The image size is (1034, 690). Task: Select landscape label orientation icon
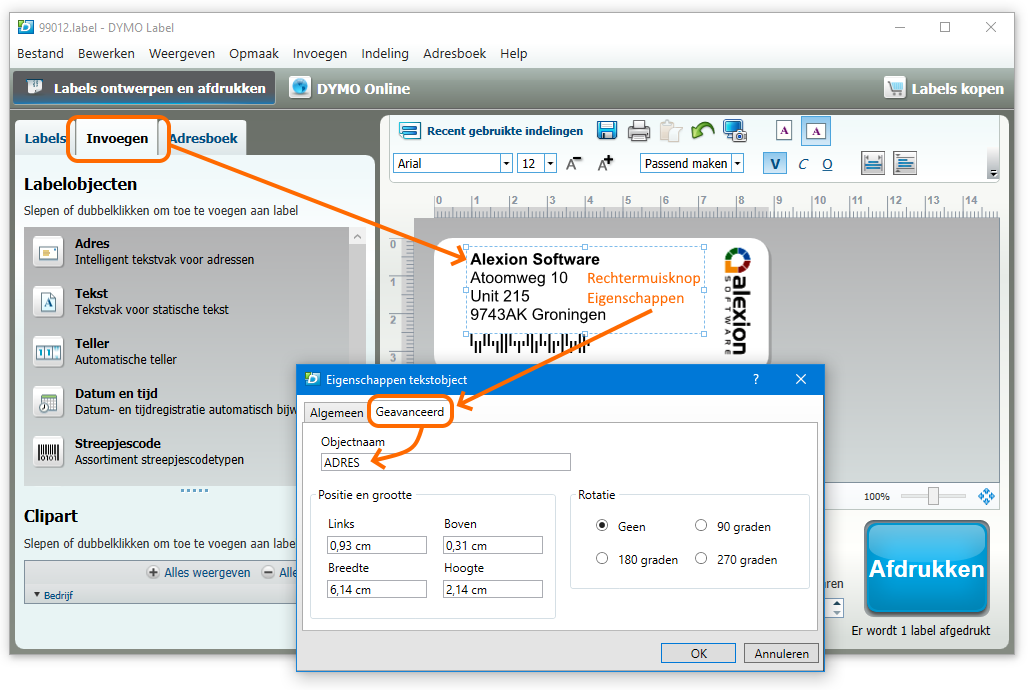click(816, 131)
